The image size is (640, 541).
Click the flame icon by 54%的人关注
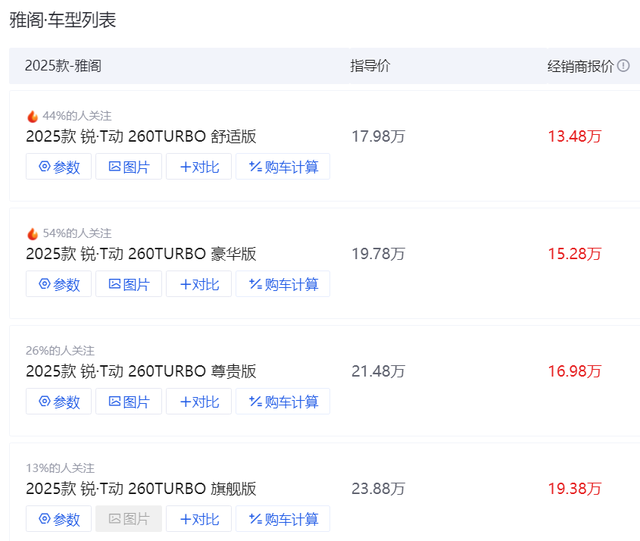(x=33, y=234)
